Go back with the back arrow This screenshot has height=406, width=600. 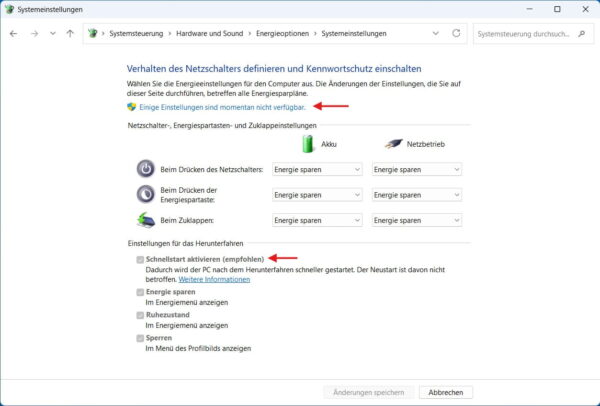tap(13, 34)
